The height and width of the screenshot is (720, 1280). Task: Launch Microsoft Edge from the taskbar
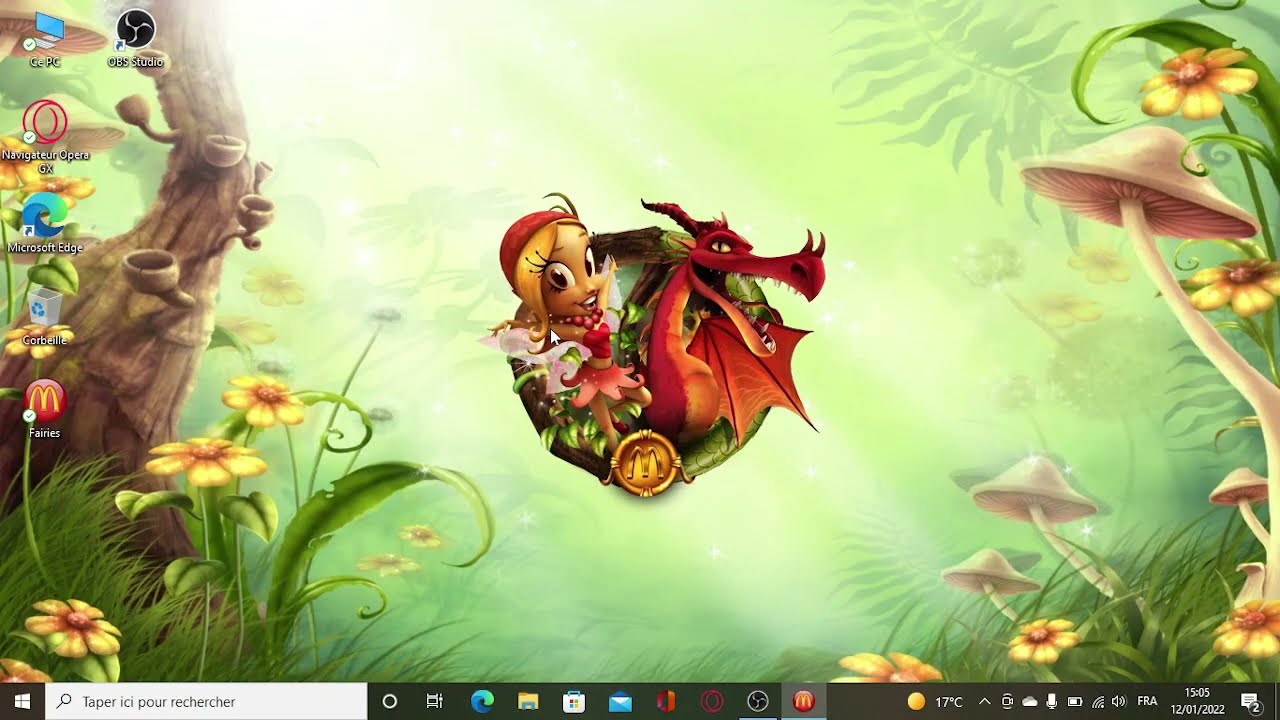[482, 702]
